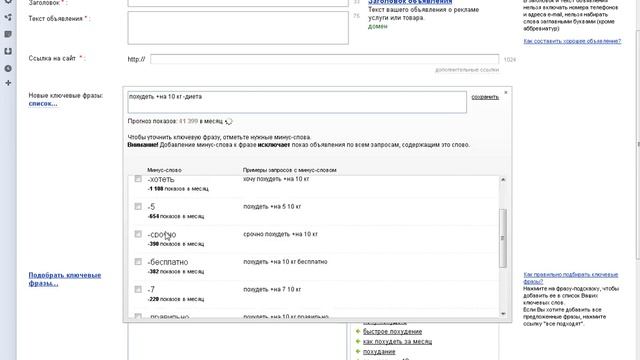This screenshot has width=640, height=360.
Task: Click scroll-up arrow of minus-word list
Action: pyautogui.click(x=503, y=180)
